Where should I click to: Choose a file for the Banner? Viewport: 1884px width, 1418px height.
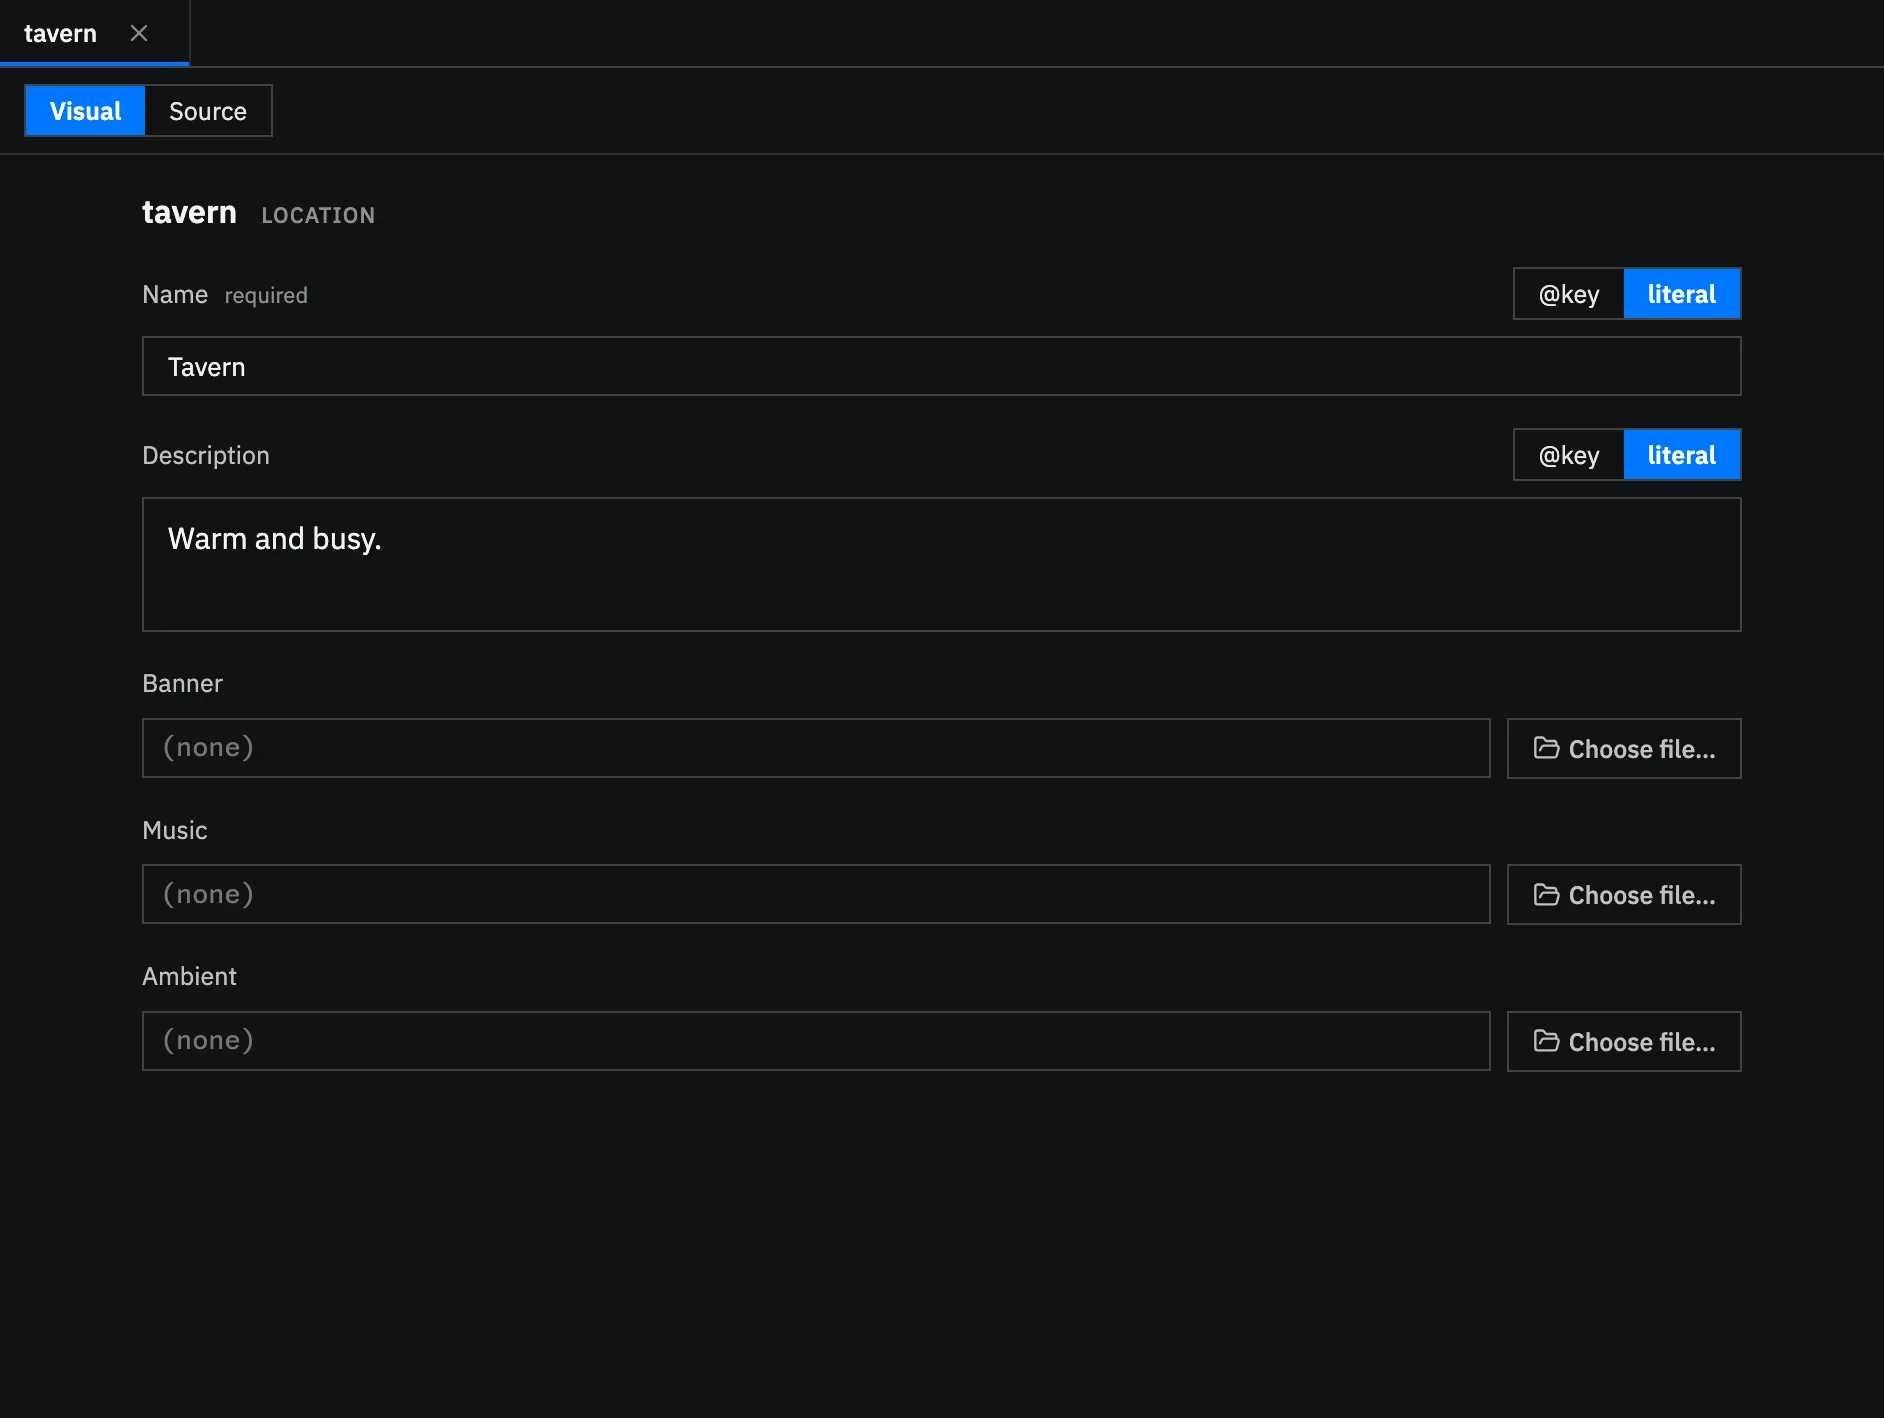pos(1624,748)
